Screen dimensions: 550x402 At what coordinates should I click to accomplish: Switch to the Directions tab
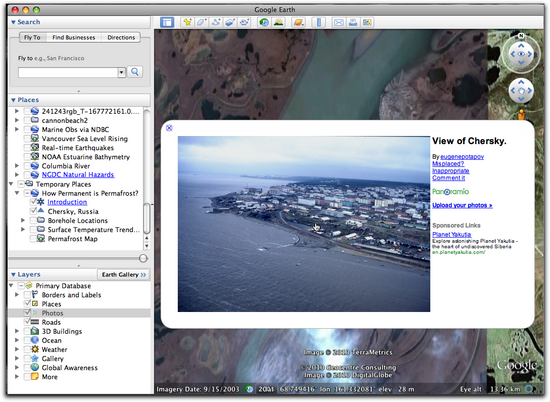[x=121, y=37]
